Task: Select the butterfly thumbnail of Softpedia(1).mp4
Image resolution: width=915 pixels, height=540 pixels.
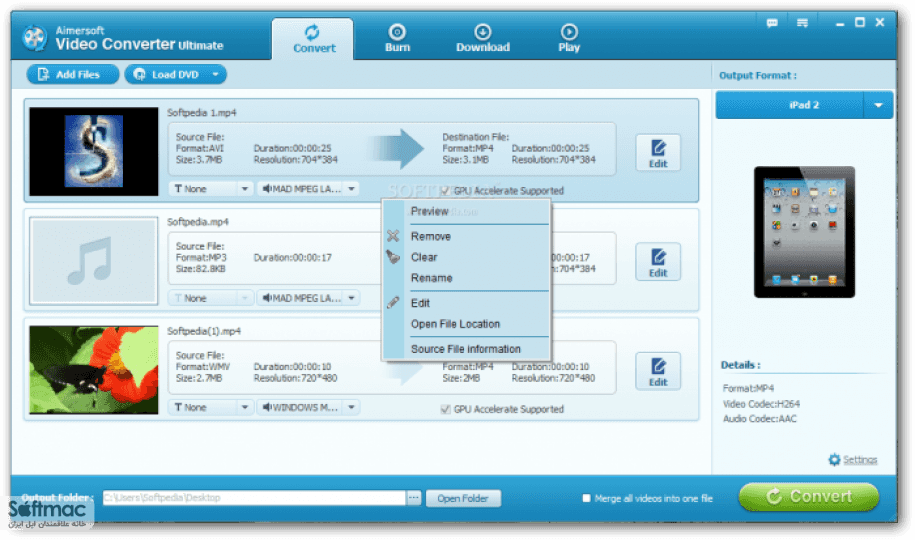Action: tap(93, 370)
